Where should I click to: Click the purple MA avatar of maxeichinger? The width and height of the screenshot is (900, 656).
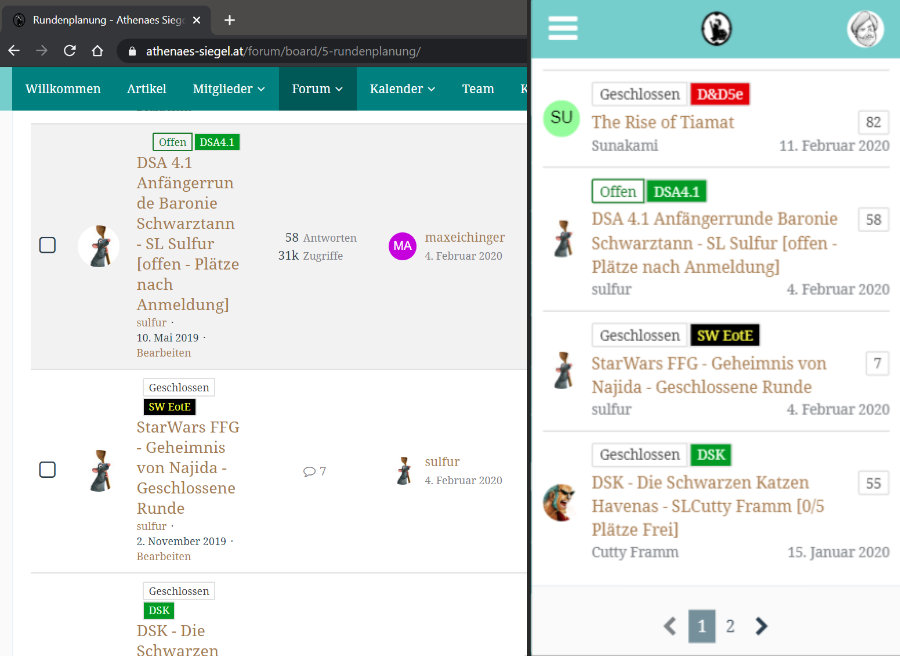coord(402,245)
